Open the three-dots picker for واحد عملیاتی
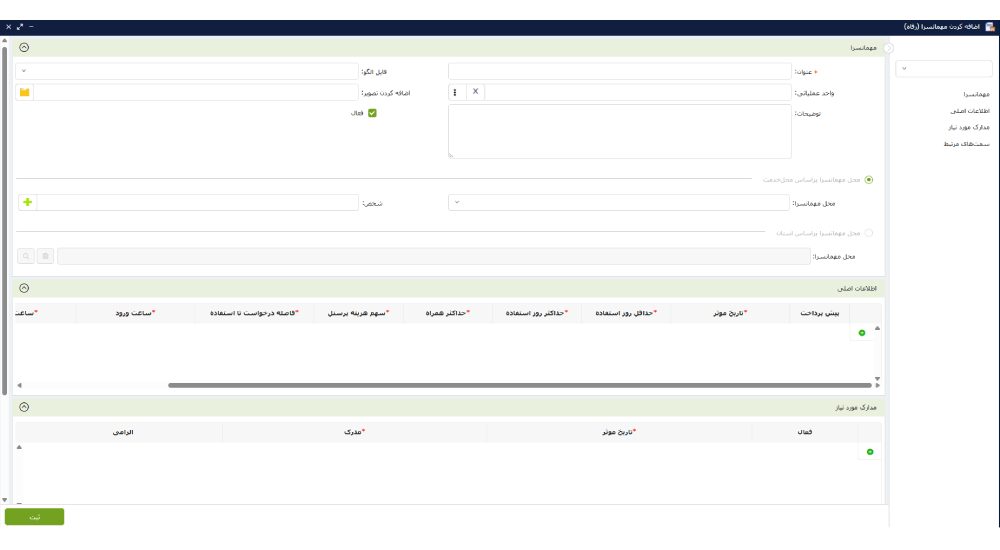The height and width of the screenshot is (550, 1000). (x=455, y=92)
